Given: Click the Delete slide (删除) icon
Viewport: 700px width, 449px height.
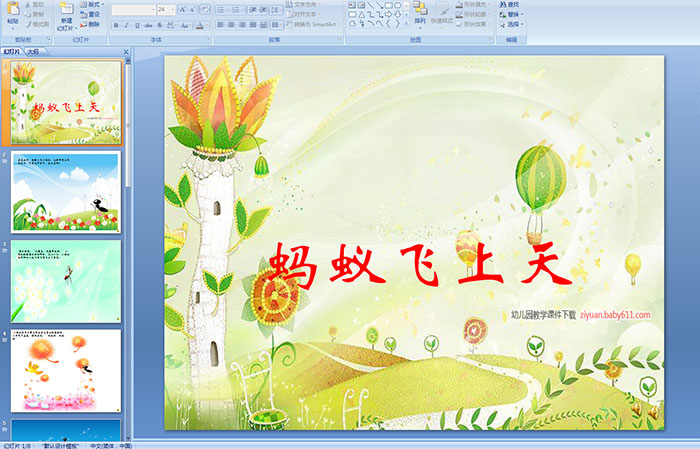Looking at the screenshot, I should coord(93,24).
